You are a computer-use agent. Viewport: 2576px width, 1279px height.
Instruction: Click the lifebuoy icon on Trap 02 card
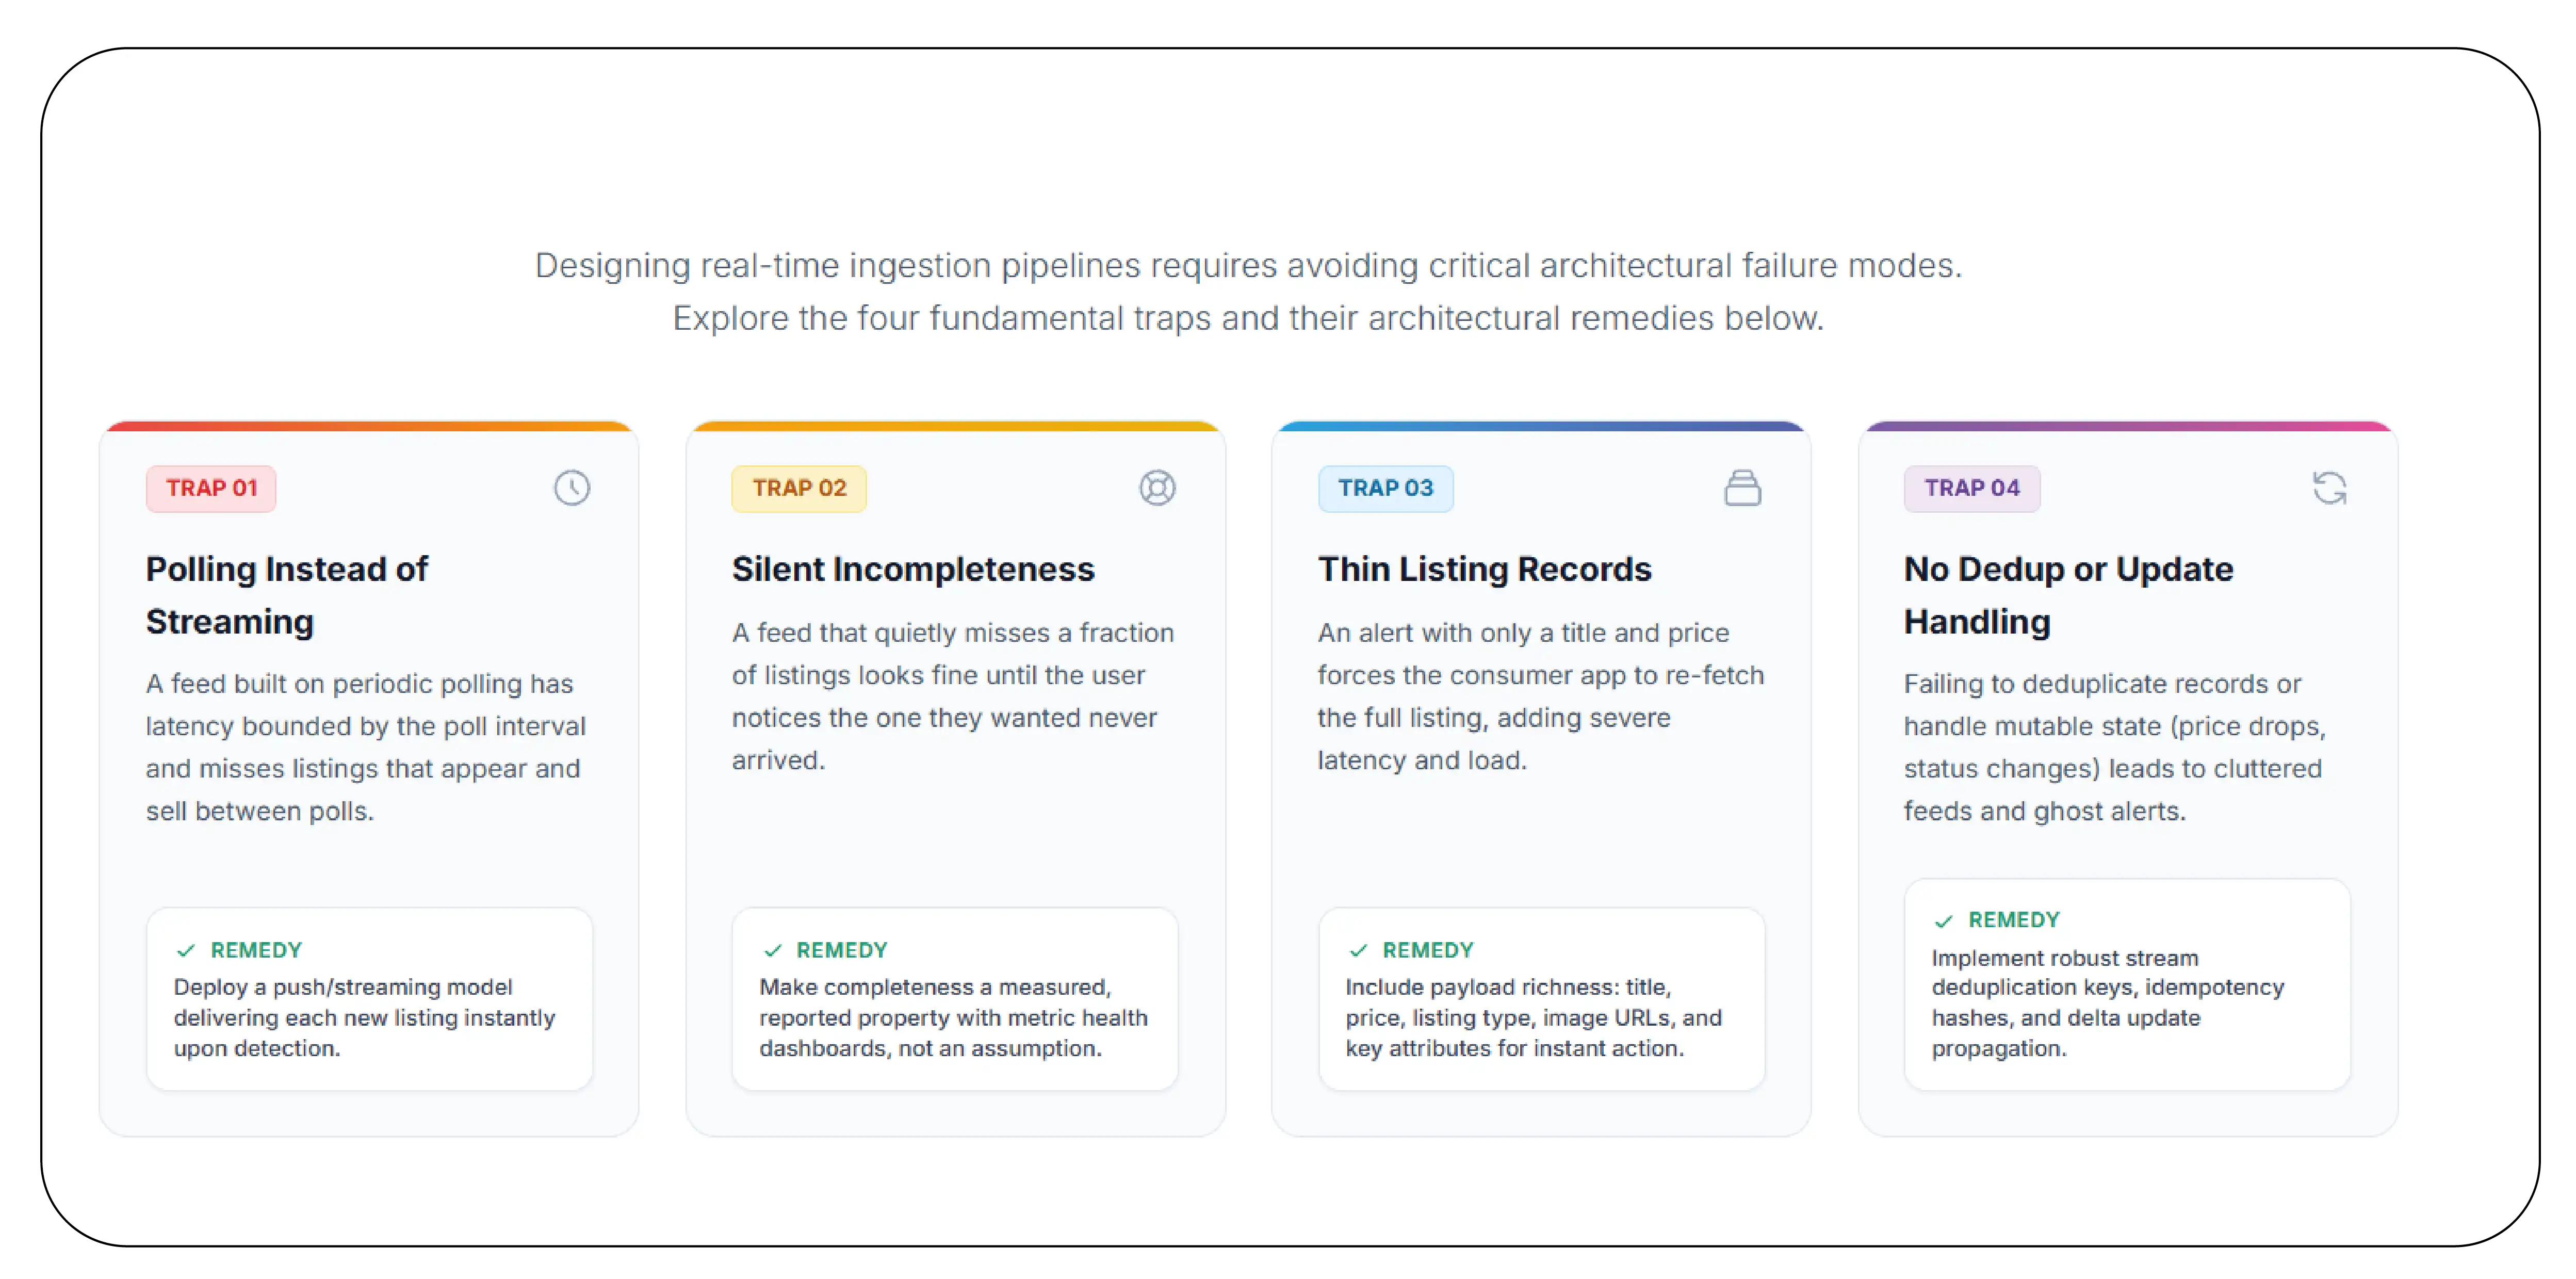(1157, 488)
